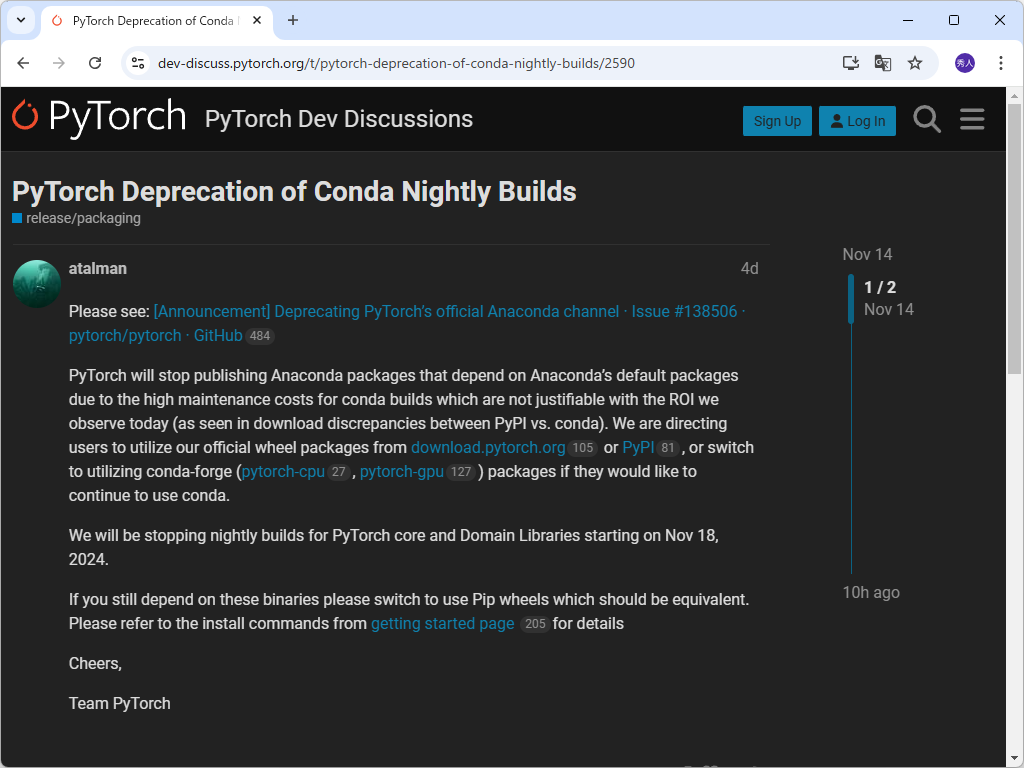Viewport: 1024px width, 768px height.
Task: Open atalman's user profile name
Action: (x=98, y=268)
